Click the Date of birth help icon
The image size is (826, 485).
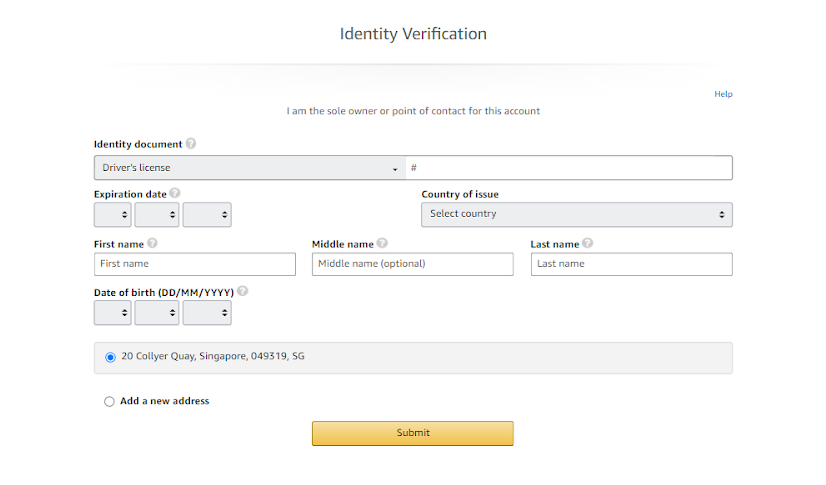[x=242, y=291]
